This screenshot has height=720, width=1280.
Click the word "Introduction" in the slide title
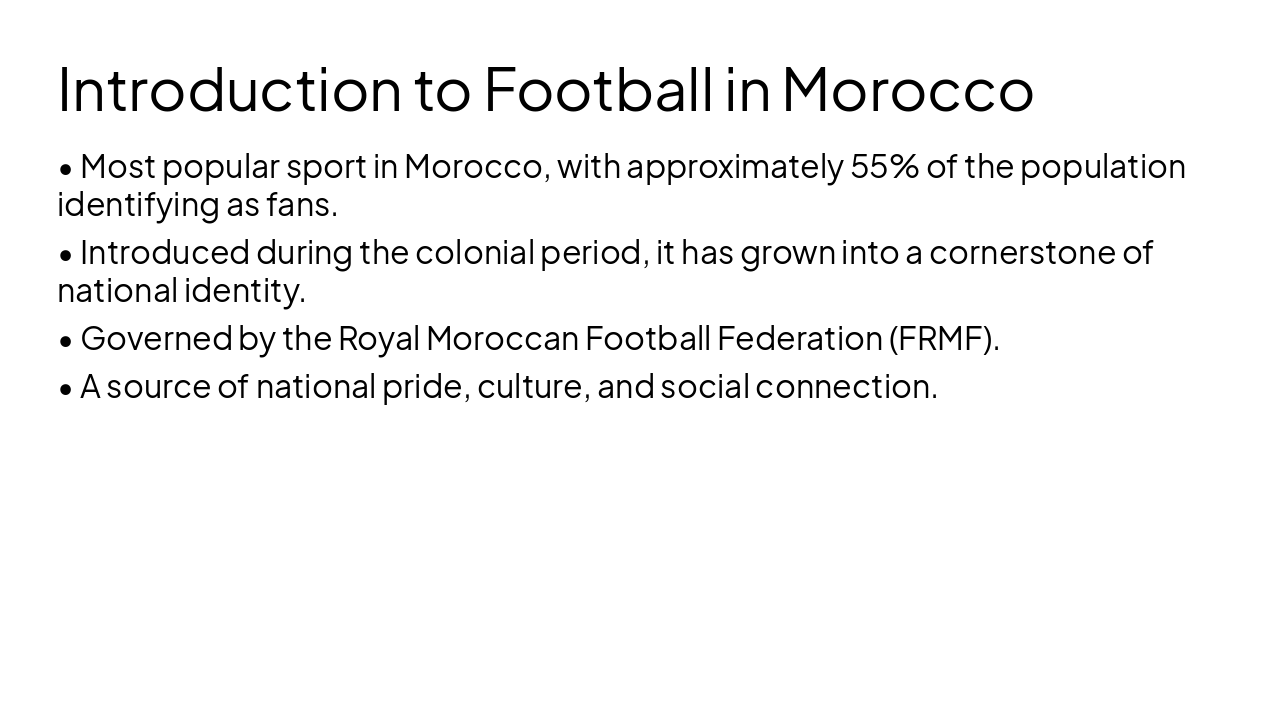(229, 89)
